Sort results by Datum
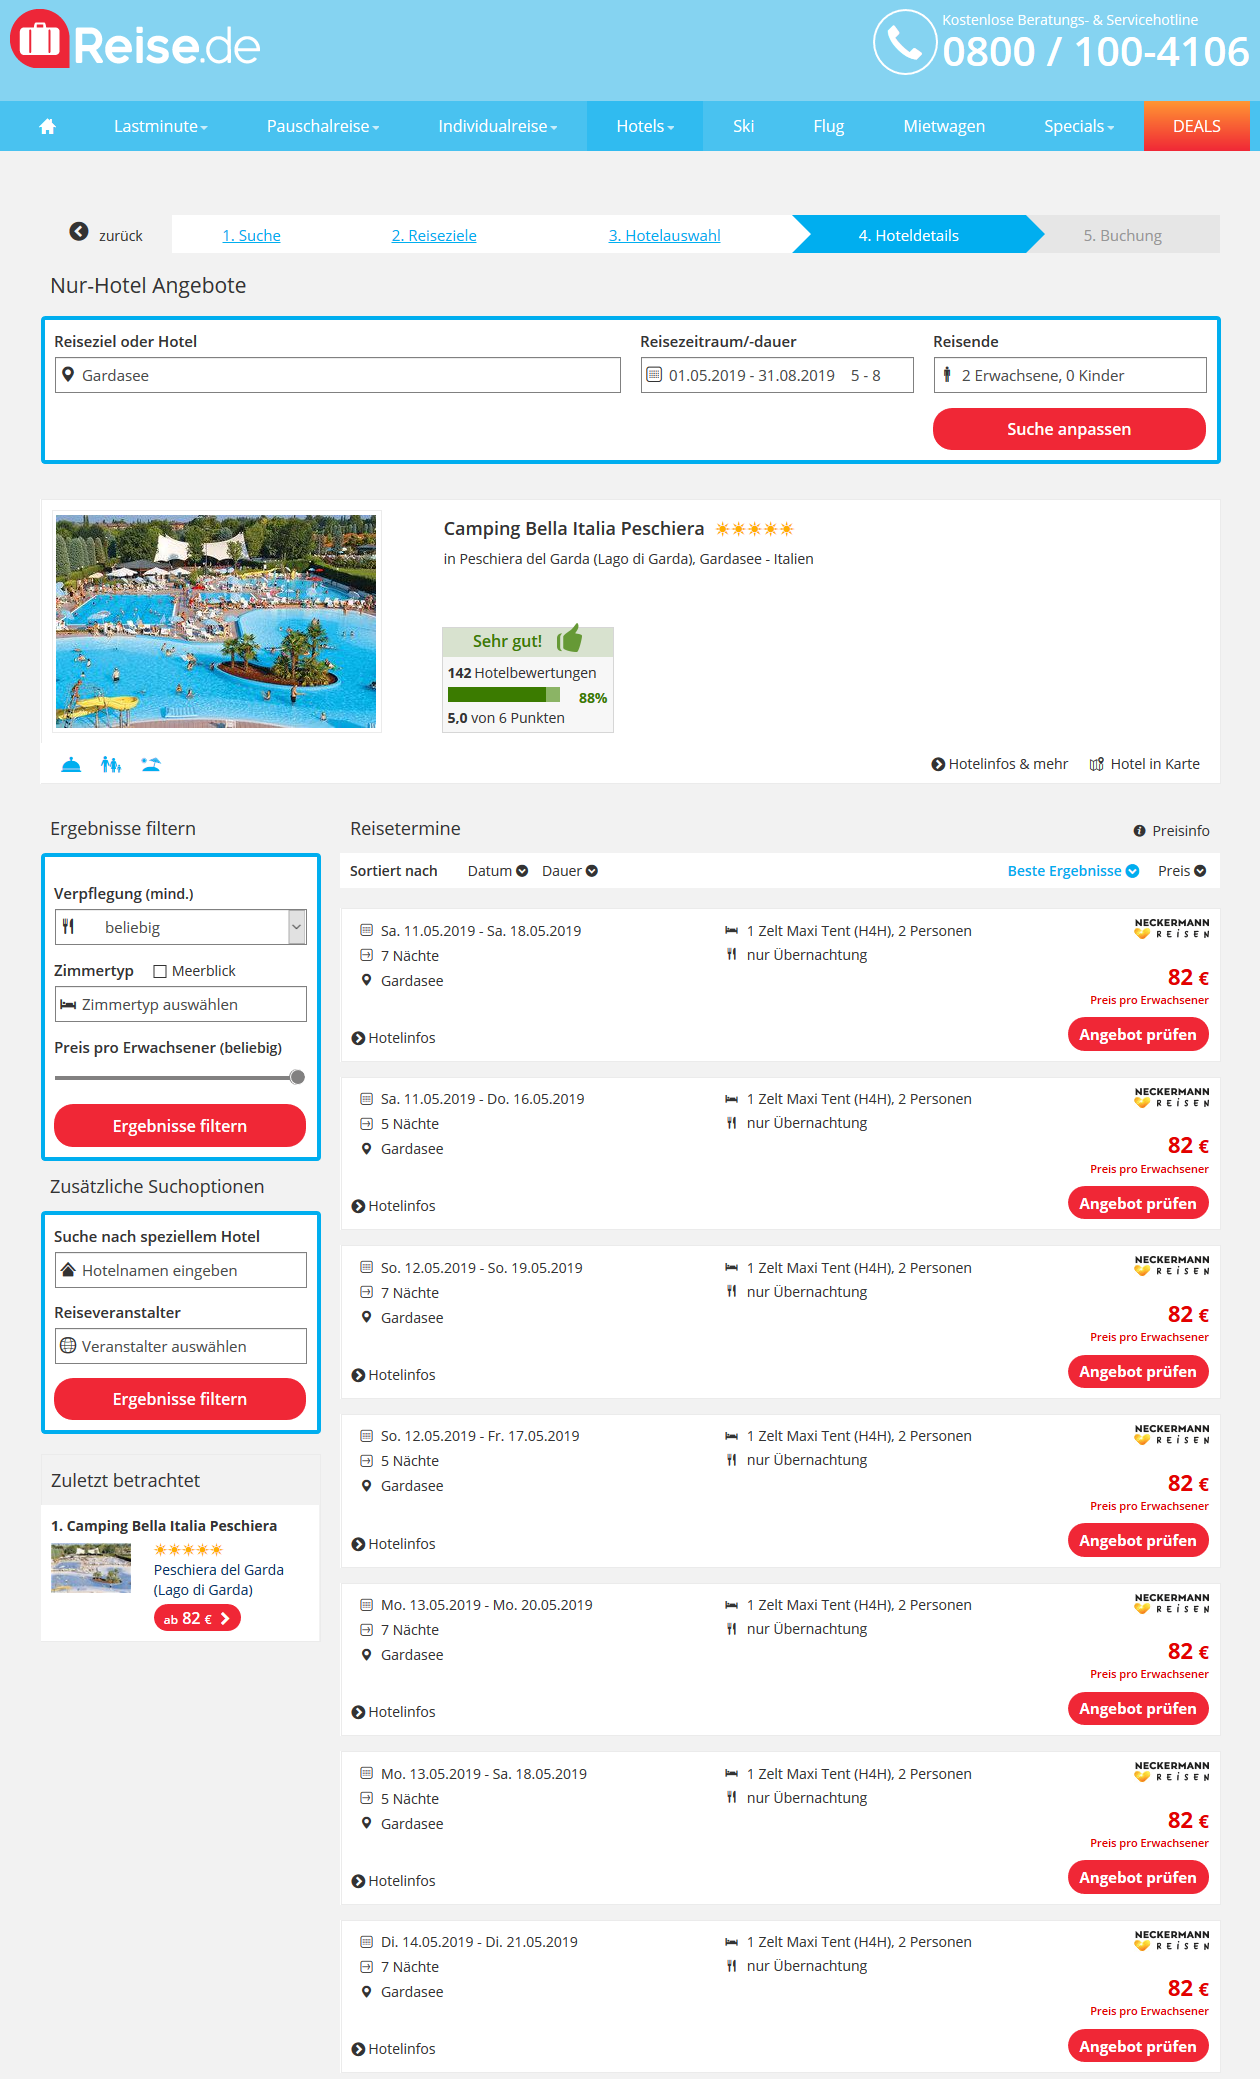Viewport: 1260px width, 2079px height. (x=497, y=871)
